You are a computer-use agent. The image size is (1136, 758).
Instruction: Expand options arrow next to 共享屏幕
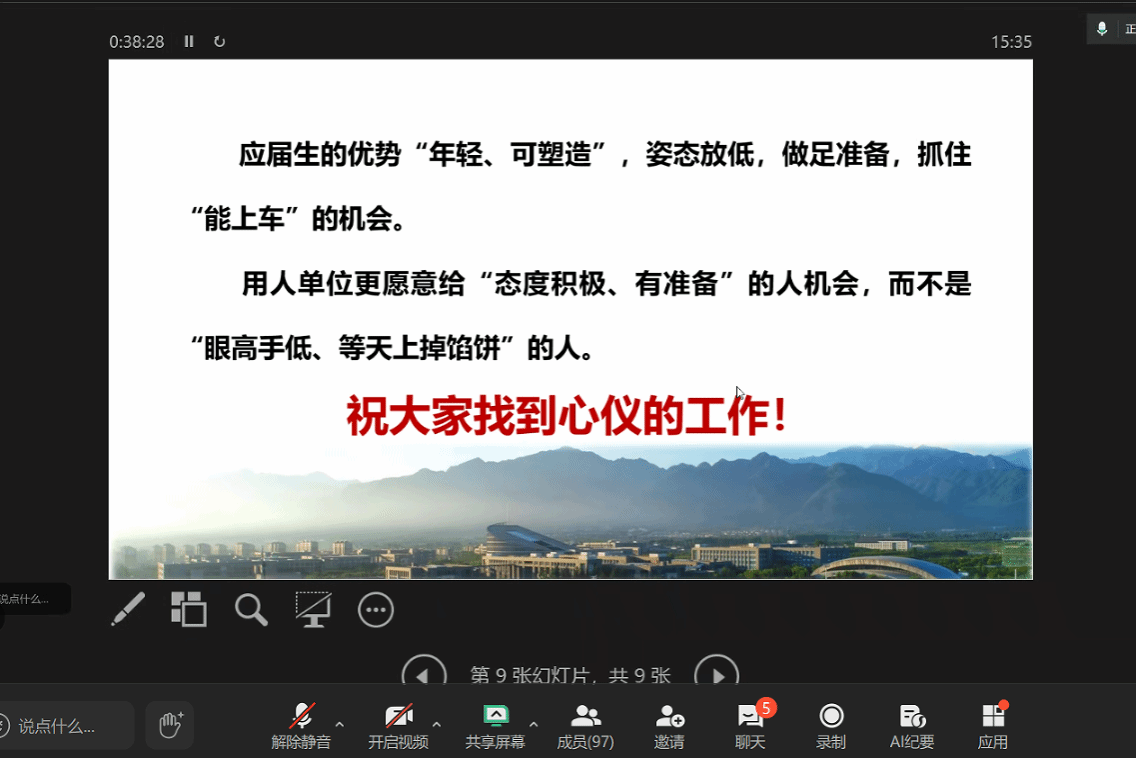pyautogui.click(x=533, y=723)
